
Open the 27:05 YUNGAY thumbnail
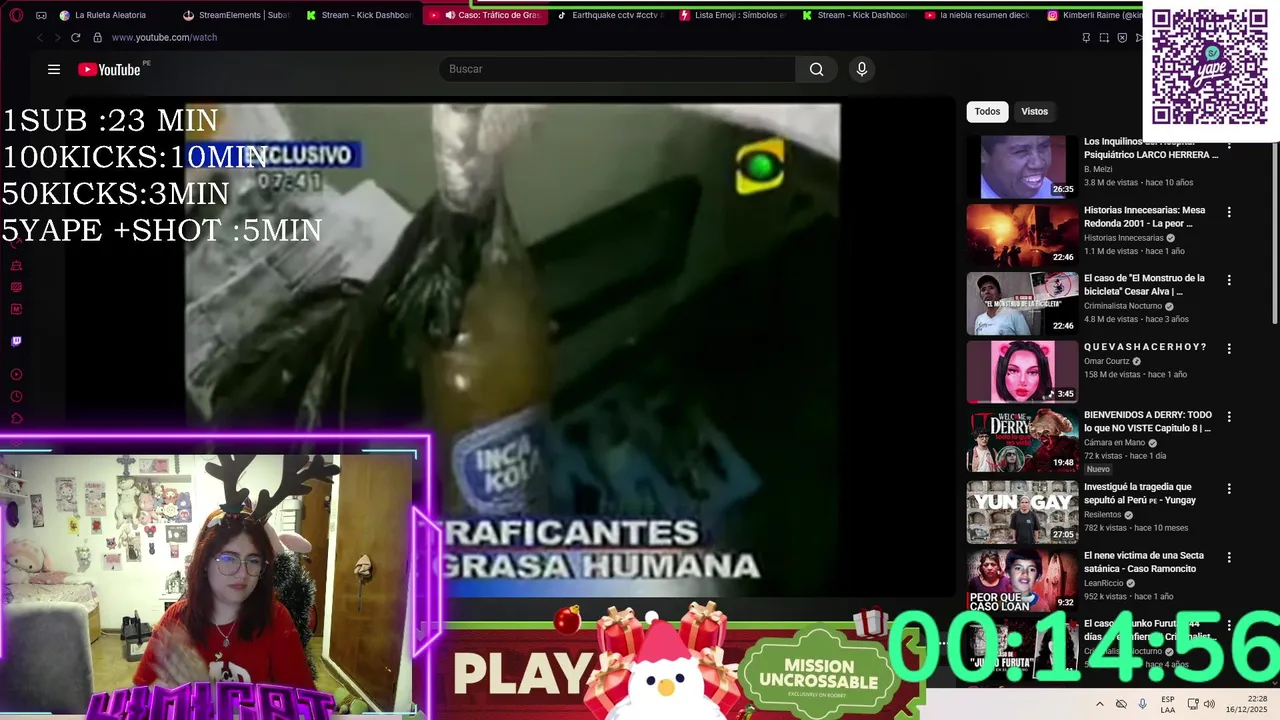tap(1022, 512)
